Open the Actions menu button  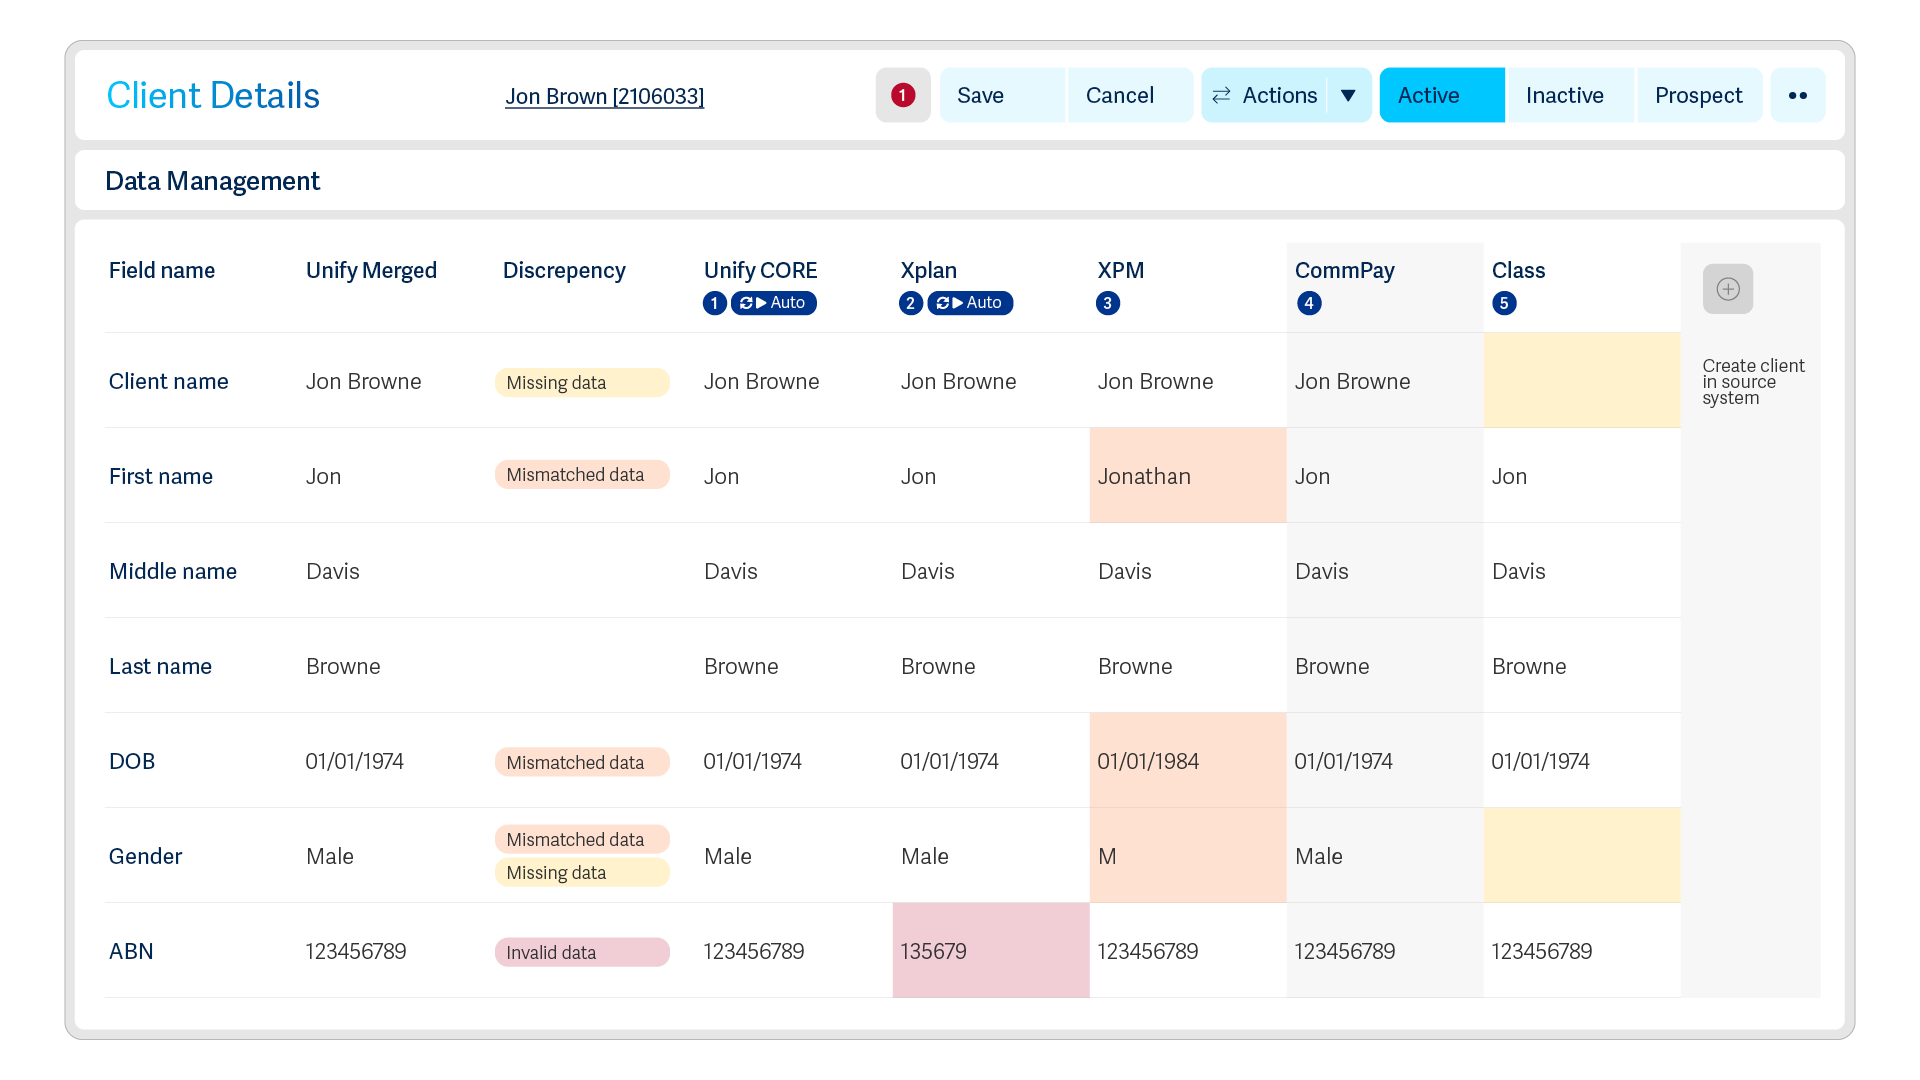[1265, 95]
